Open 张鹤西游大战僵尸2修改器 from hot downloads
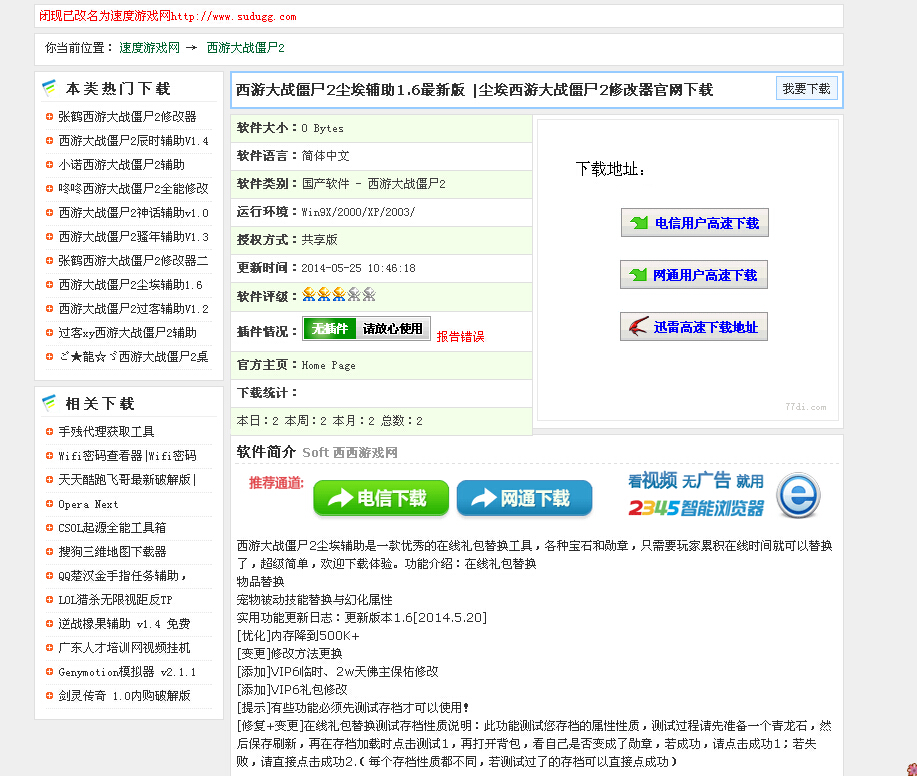 tap(127, 117)
